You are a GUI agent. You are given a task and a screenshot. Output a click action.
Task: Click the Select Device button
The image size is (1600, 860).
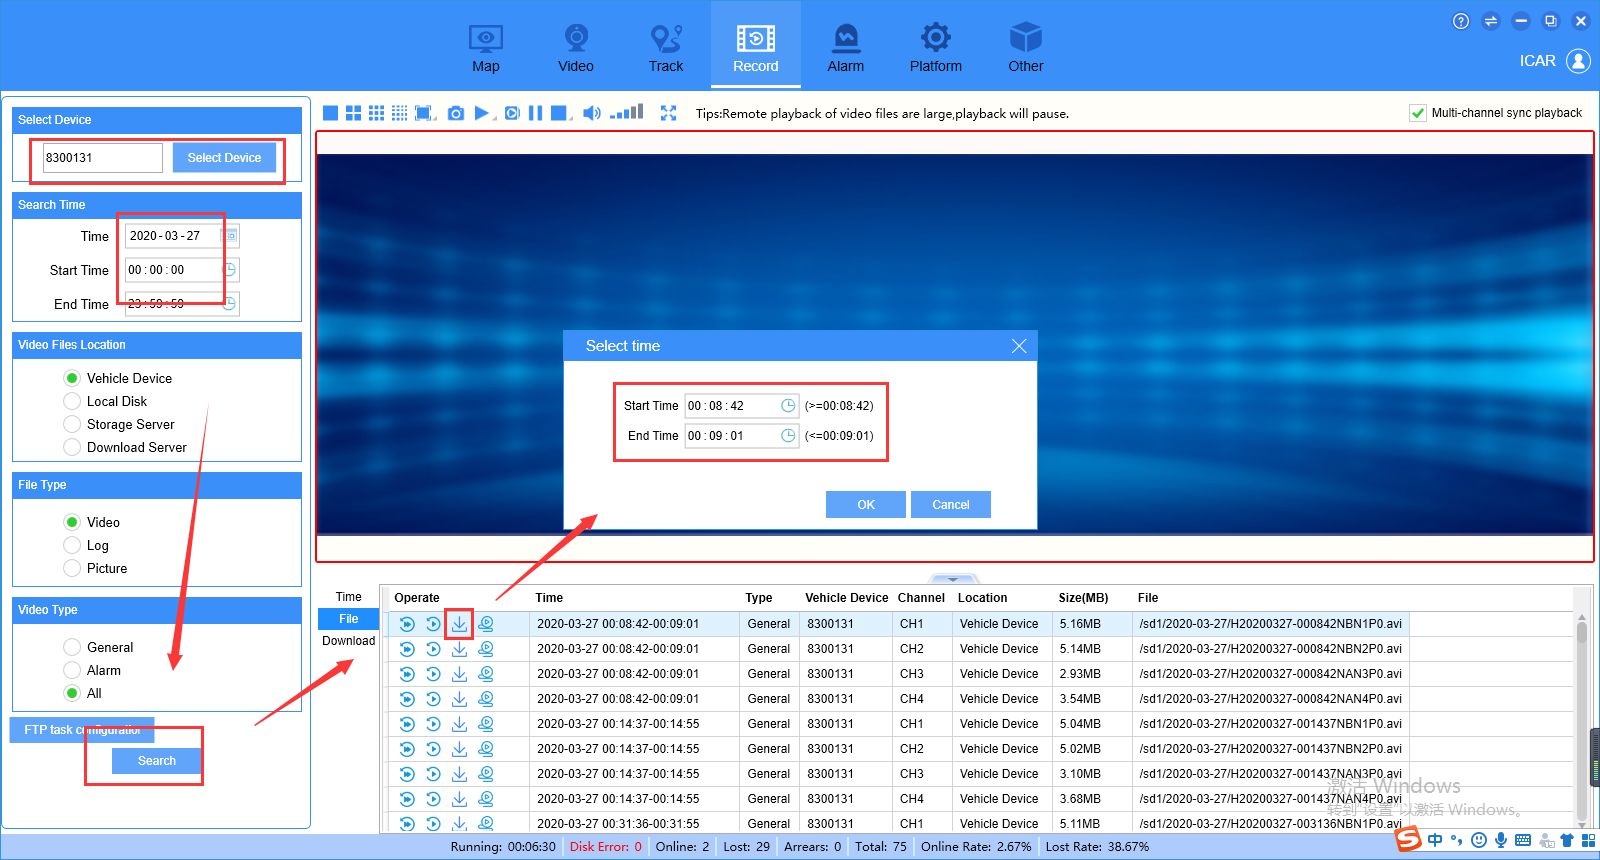click(x=224, y=158)
